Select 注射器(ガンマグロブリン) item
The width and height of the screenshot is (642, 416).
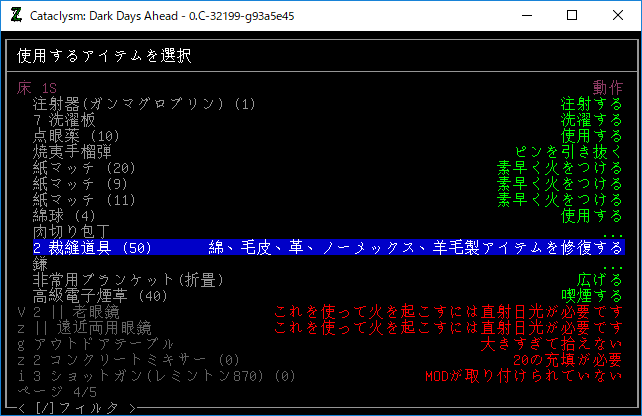pos(144,103)
